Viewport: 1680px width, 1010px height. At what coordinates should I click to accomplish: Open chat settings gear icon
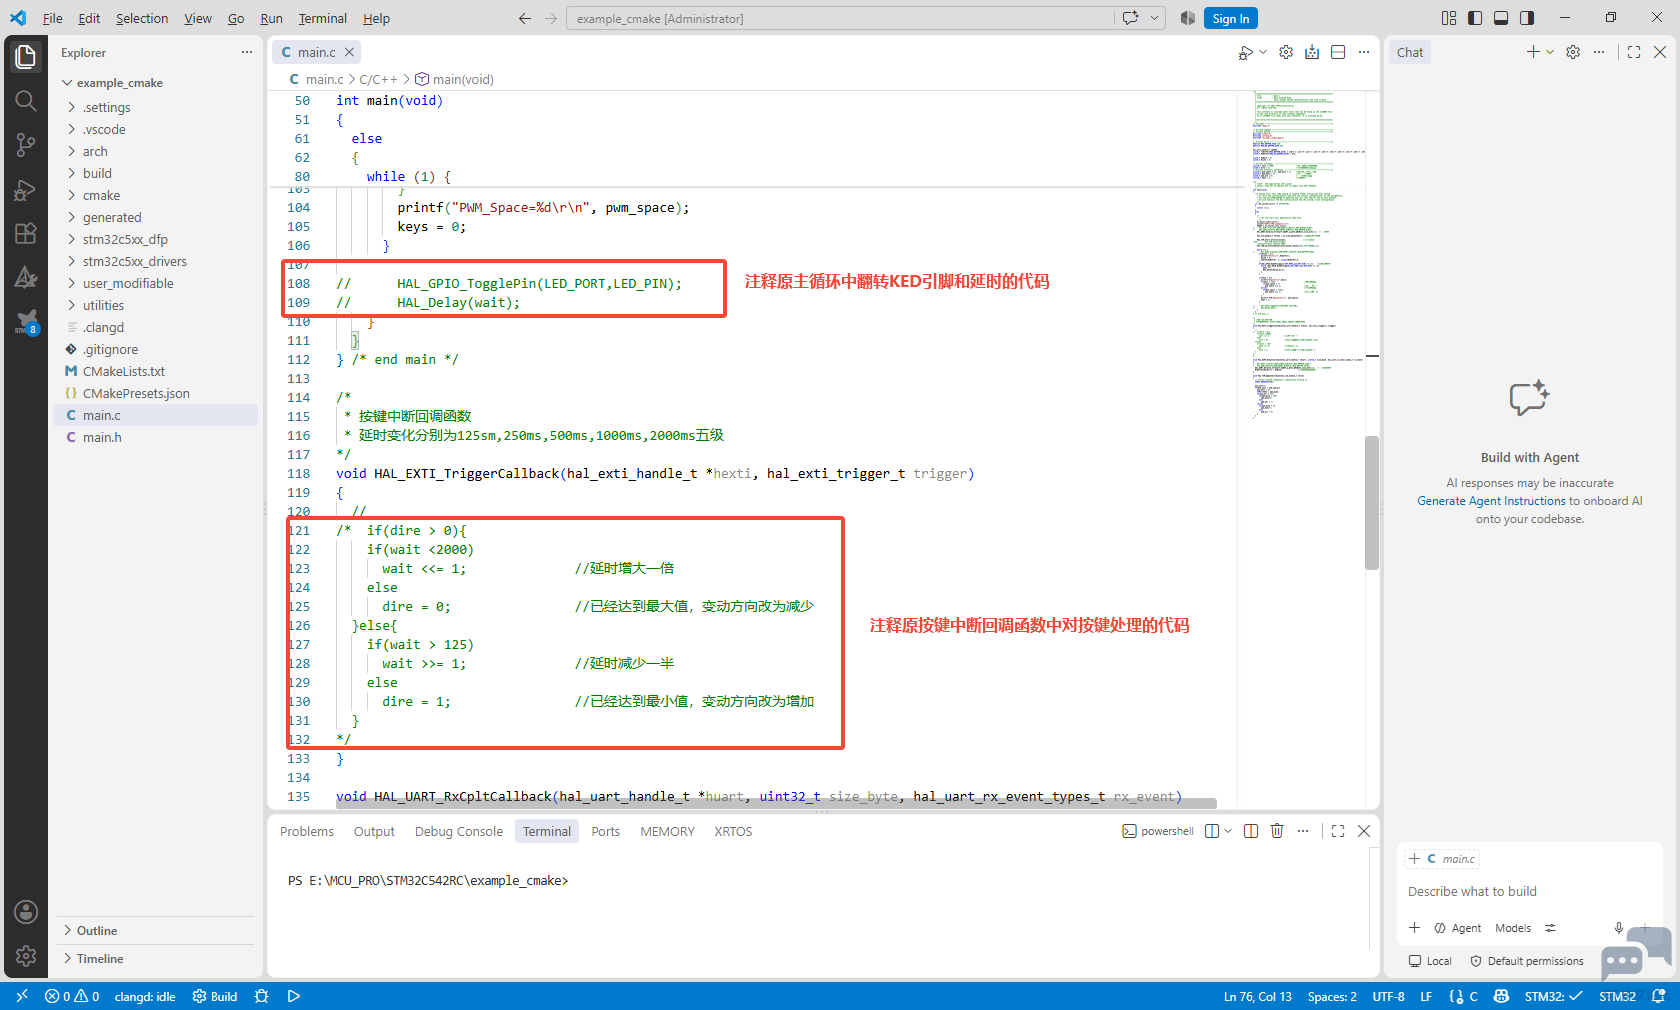tap(1573, 52)
